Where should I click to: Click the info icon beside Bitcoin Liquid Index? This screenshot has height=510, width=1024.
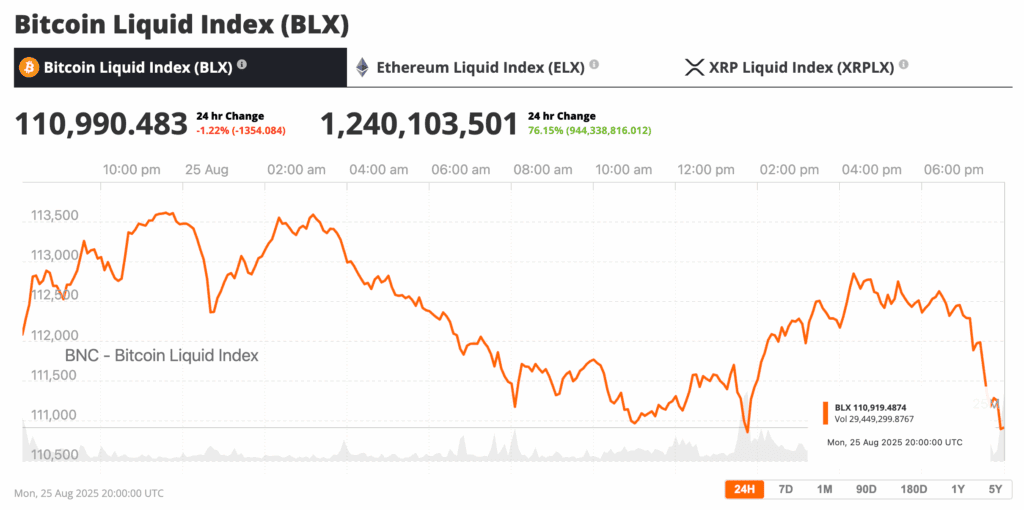(242, 66)
